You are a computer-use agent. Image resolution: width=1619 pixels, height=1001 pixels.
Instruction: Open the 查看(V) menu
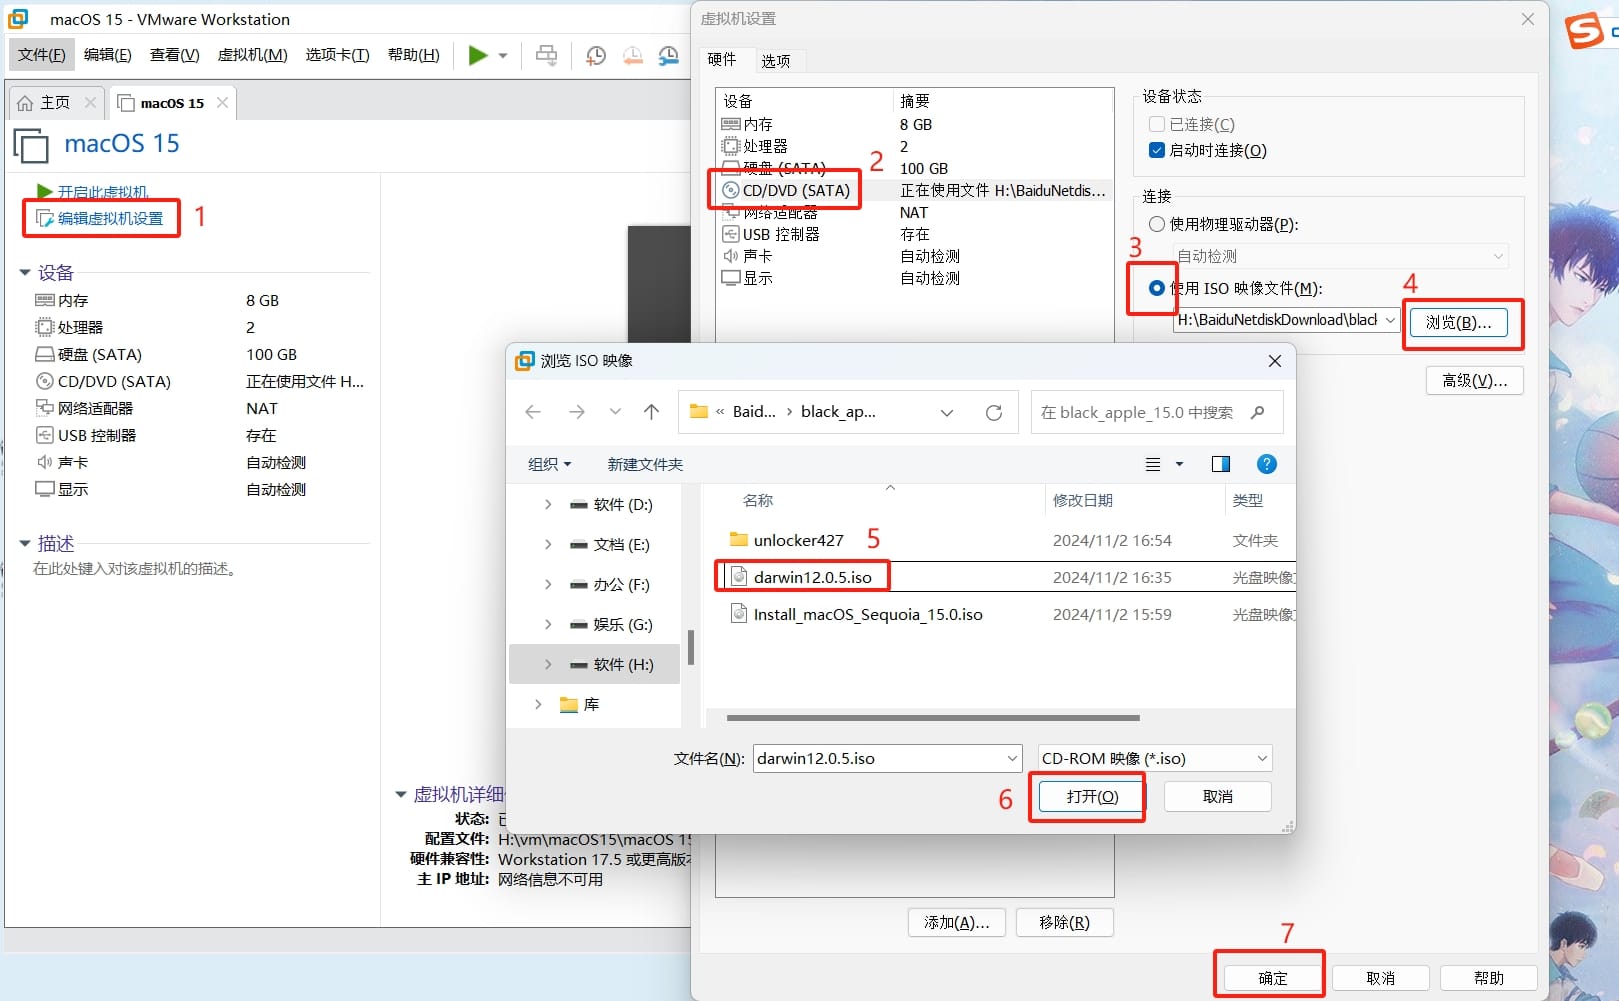click(175, 54)
